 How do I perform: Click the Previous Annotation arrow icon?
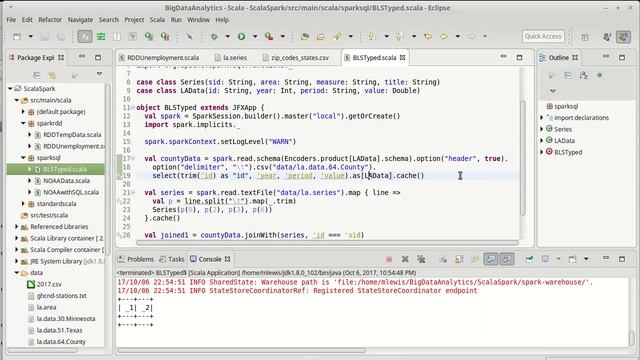(x=399, y=36)
